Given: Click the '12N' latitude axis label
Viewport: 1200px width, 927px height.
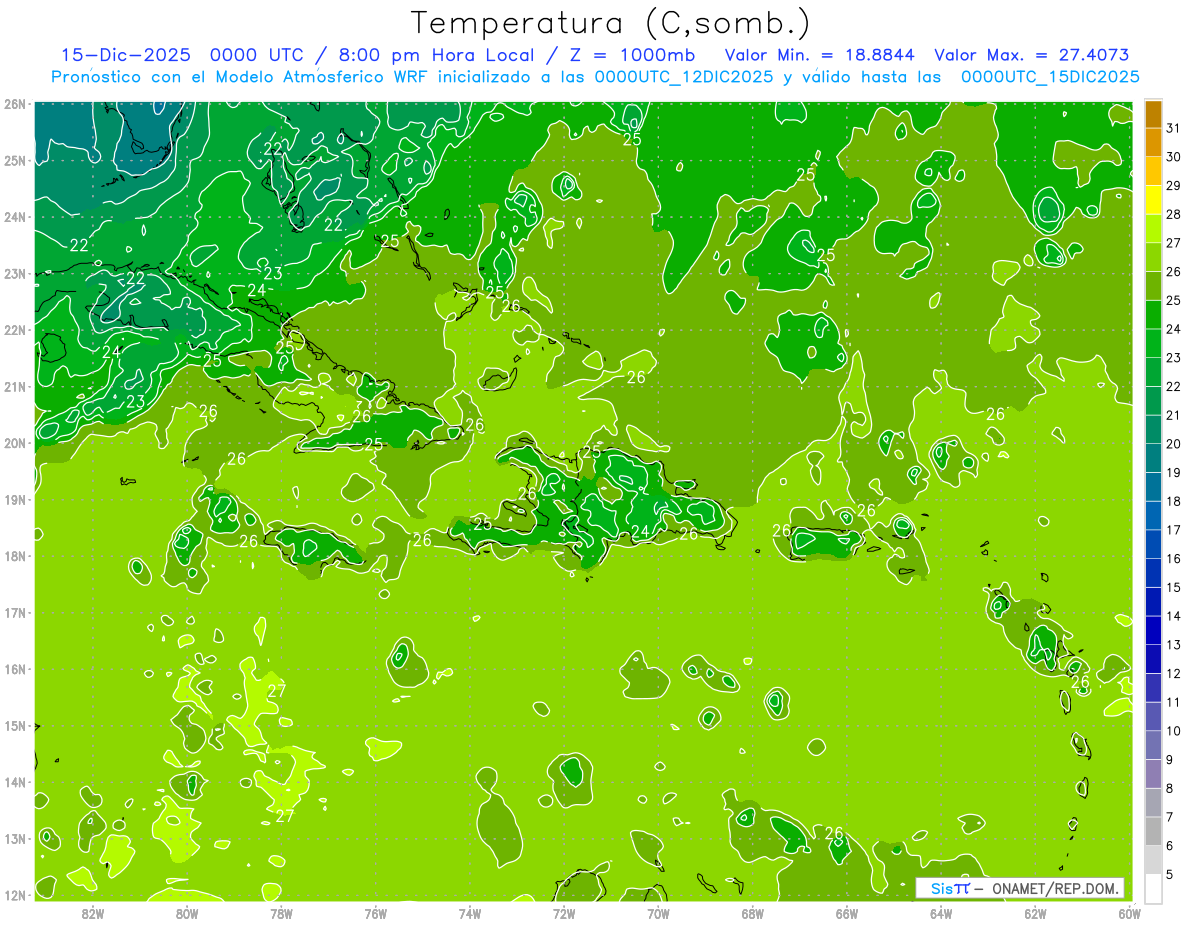Looking at the screenshot, I should pos(15,895).
